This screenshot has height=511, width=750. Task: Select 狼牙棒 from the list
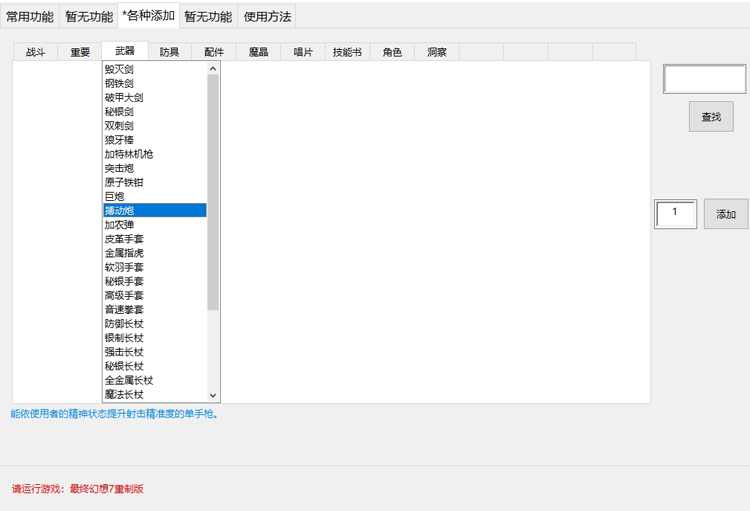(x=155, y=140)
